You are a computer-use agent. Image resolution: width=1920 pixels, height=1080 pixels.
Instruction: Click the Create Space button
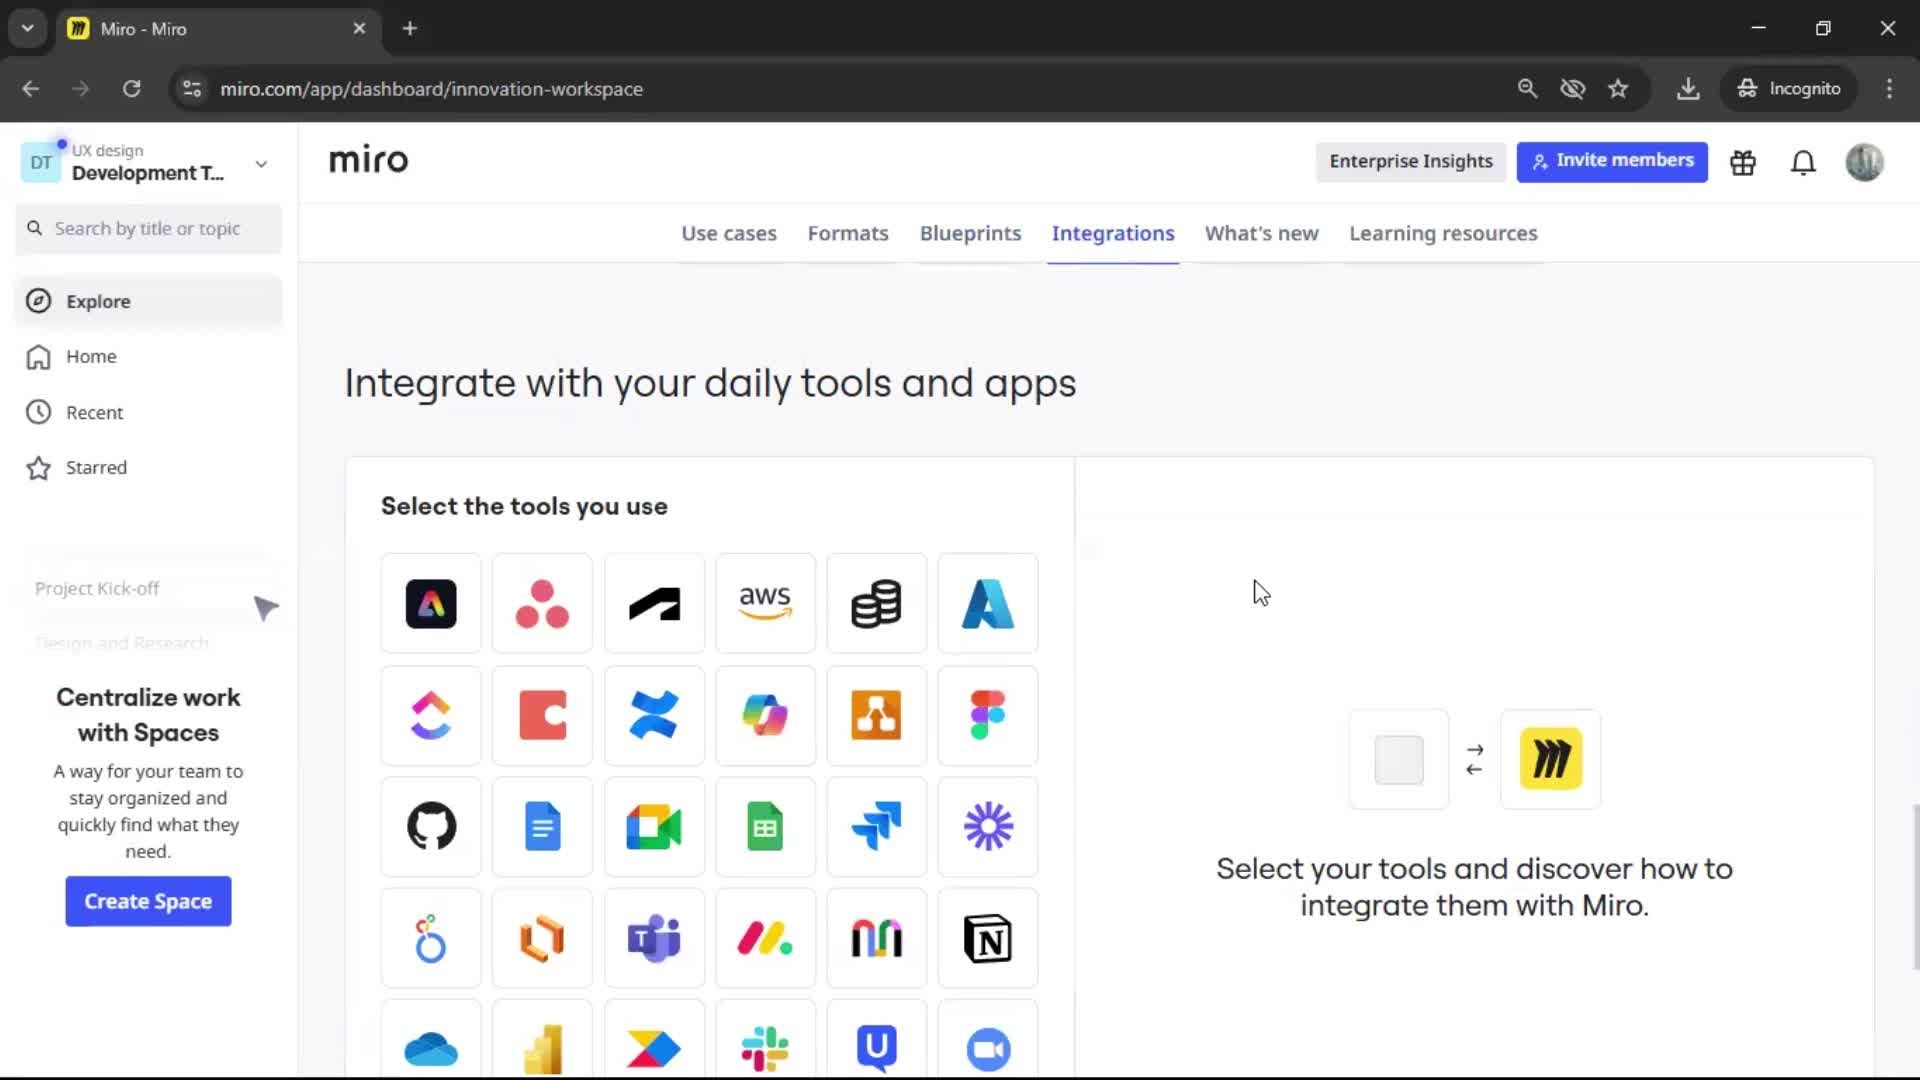[x=148, y=901]
